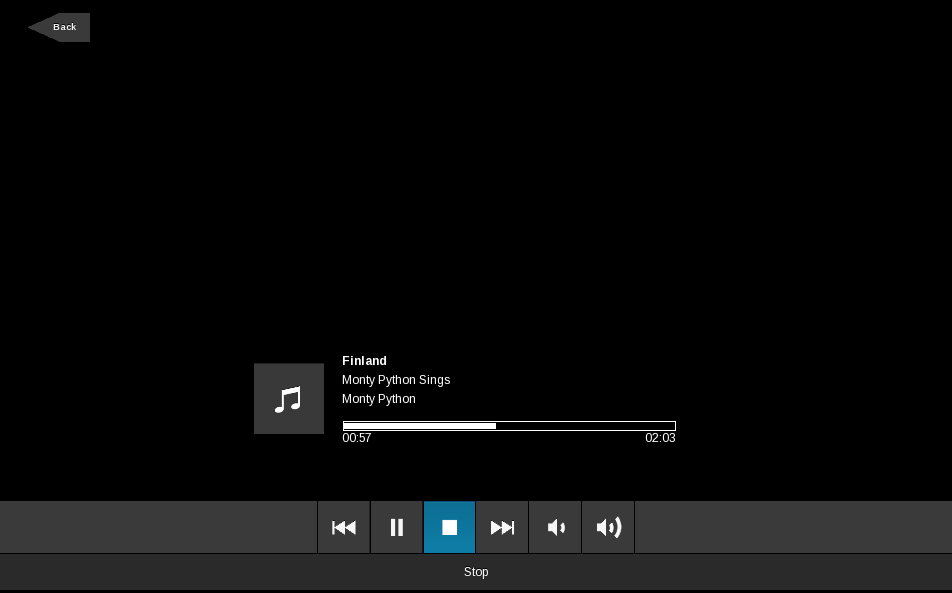Raise the volume with volume-up icon
This screenshot has height=593, width=952.
(608, 527)
